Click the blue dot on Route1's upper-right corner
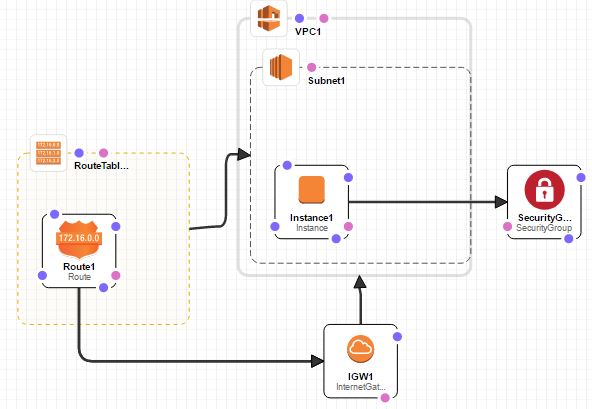592x409 pixels. pyautogui.click(x=116, y=226)
